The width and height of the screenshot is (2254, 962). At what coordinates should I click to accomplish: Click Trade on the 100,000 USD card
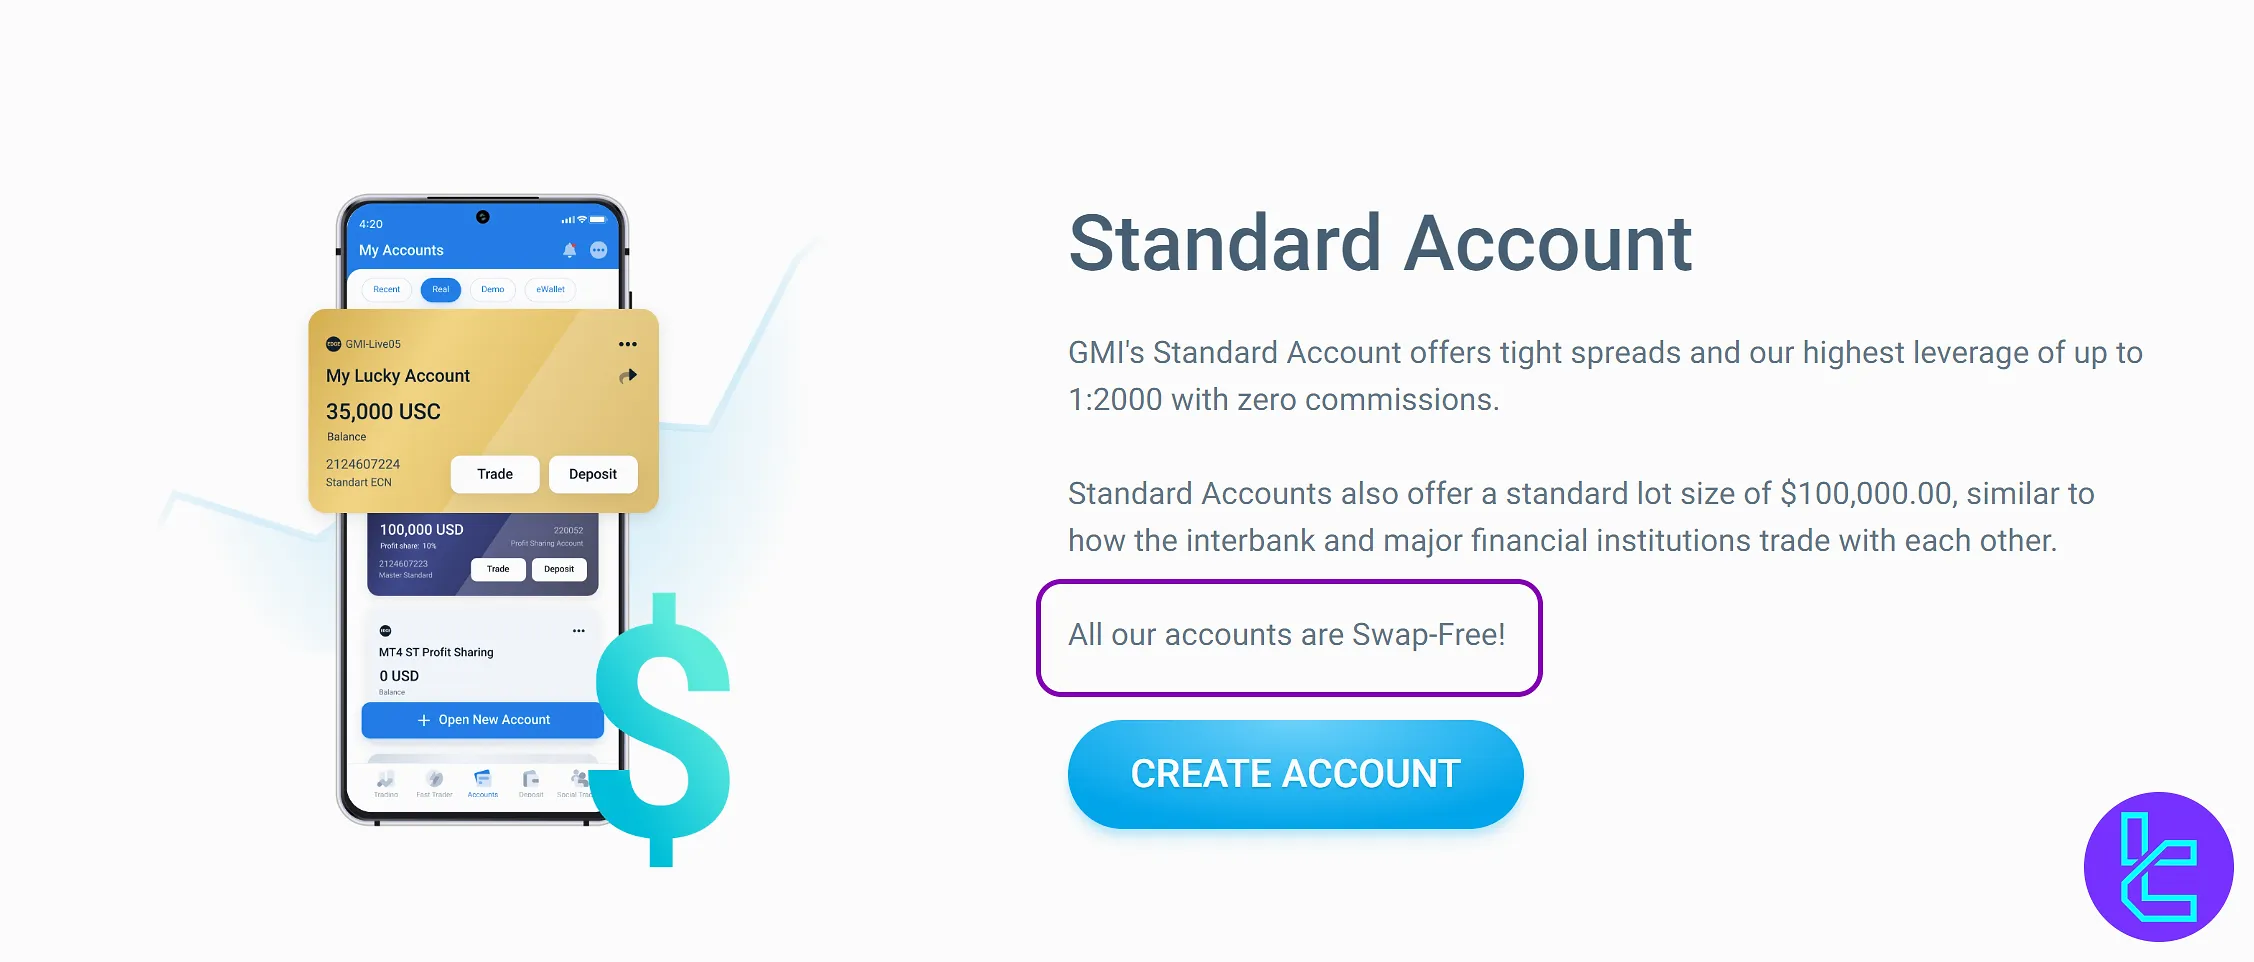(x=498, y=569)
